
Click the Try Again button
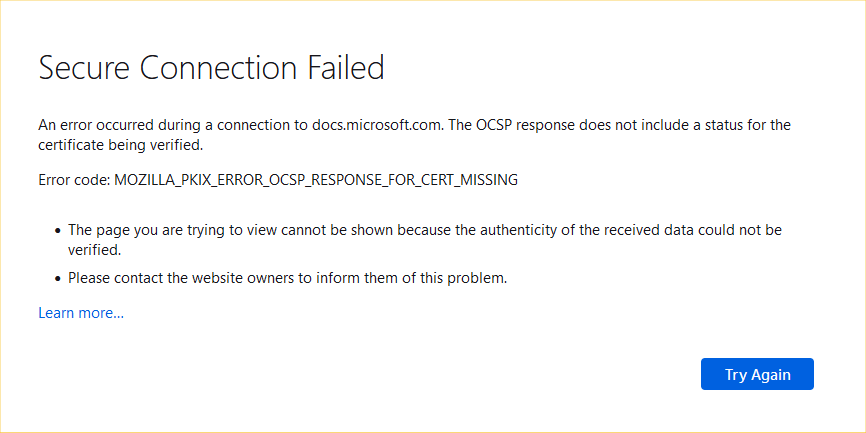(x=757, y=375)
